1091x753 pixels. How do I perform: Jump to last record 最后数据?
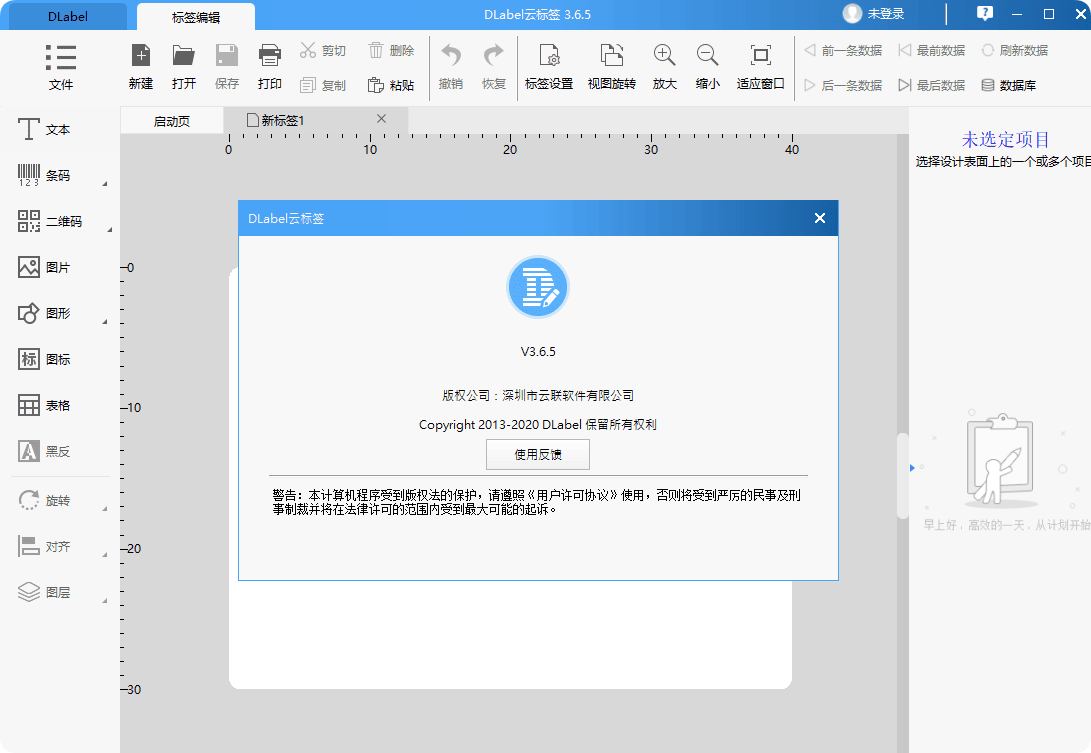click(x=932, y=85)
